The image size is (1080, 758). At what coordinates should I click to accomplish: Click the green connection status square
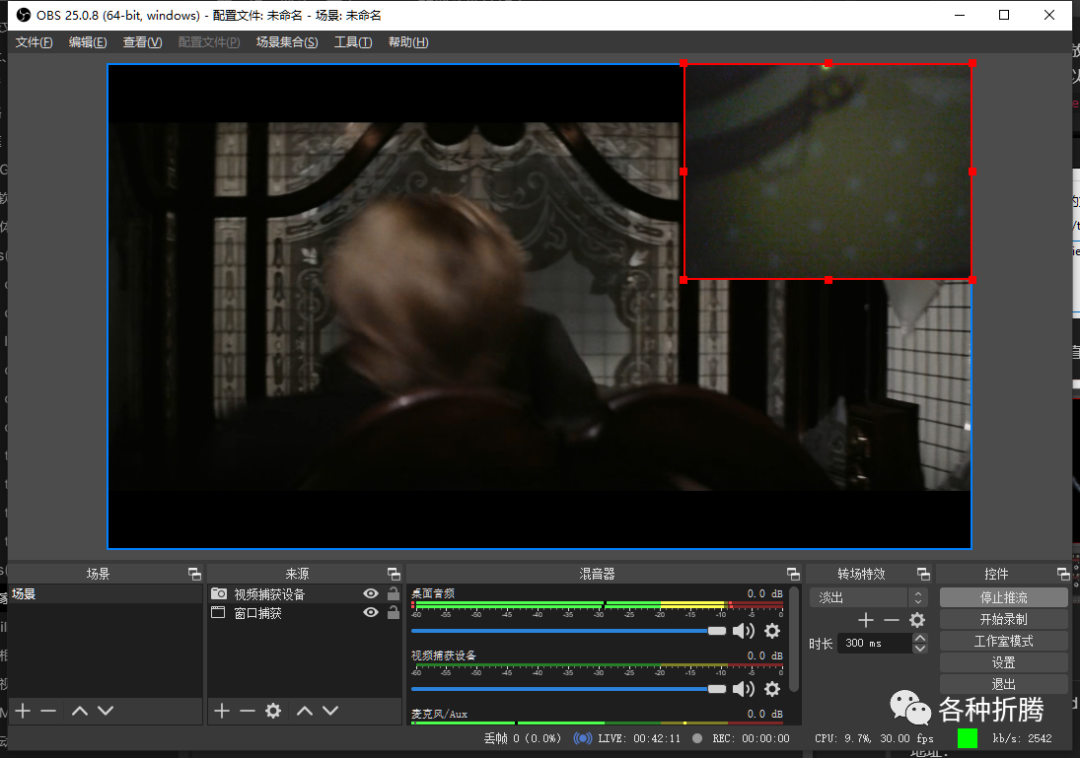pyautogui.click(x=967, y=738)
